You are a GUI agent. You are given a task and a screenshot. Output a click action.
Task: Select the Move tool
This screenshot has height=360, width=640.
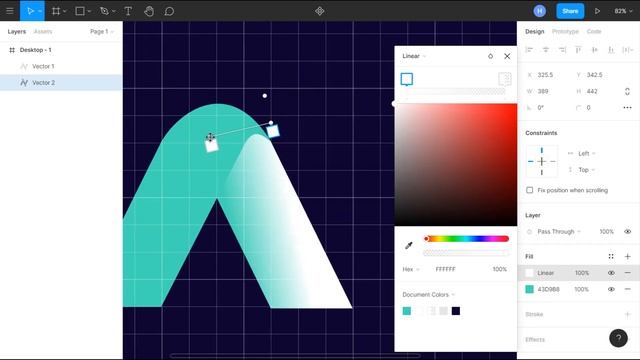[x=31, y=11]
